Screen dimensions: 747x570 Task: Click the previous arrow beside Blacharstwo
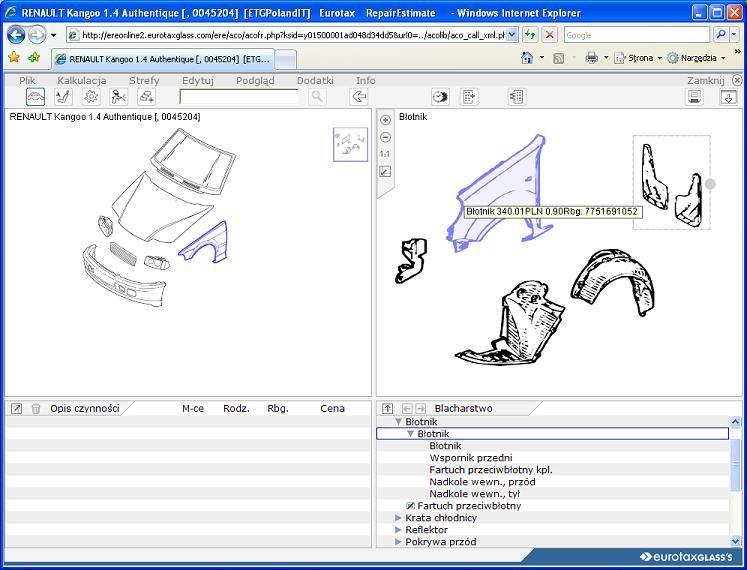407,408
